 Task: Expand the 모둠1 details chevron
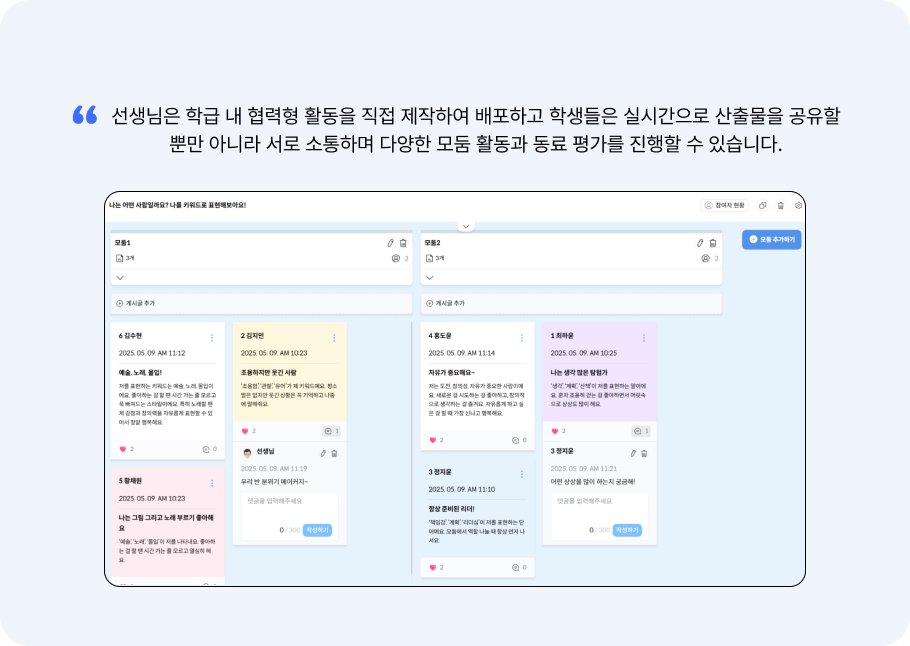[x=120, y=278]
